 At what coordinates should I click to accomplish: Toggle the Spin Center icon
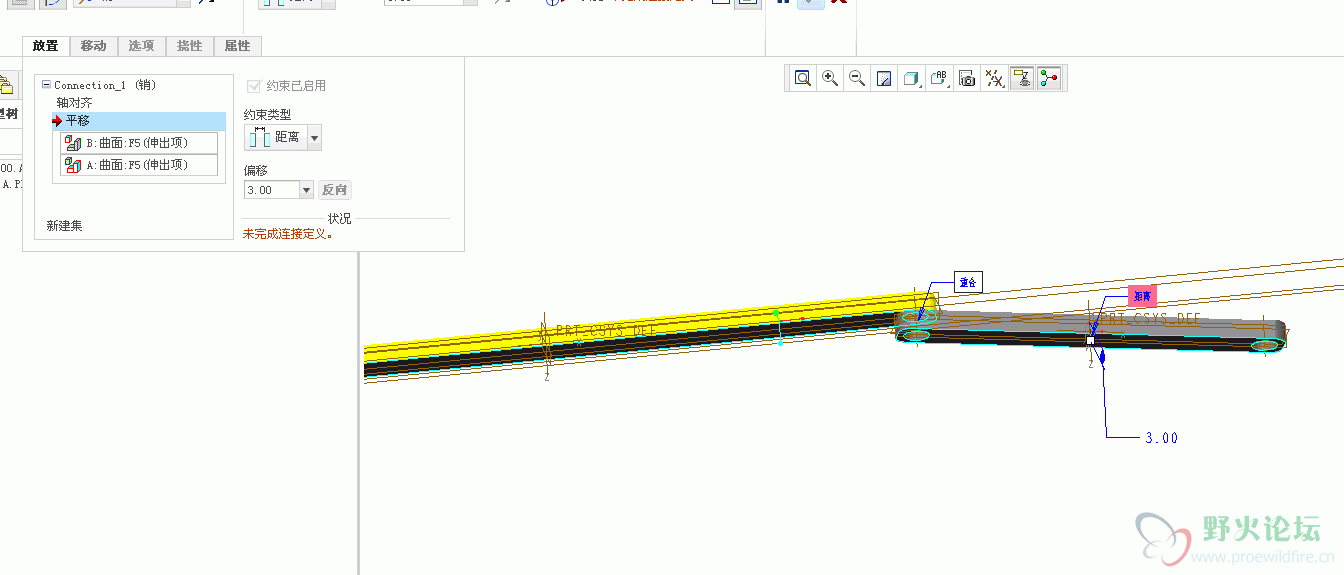[1048, 78]
